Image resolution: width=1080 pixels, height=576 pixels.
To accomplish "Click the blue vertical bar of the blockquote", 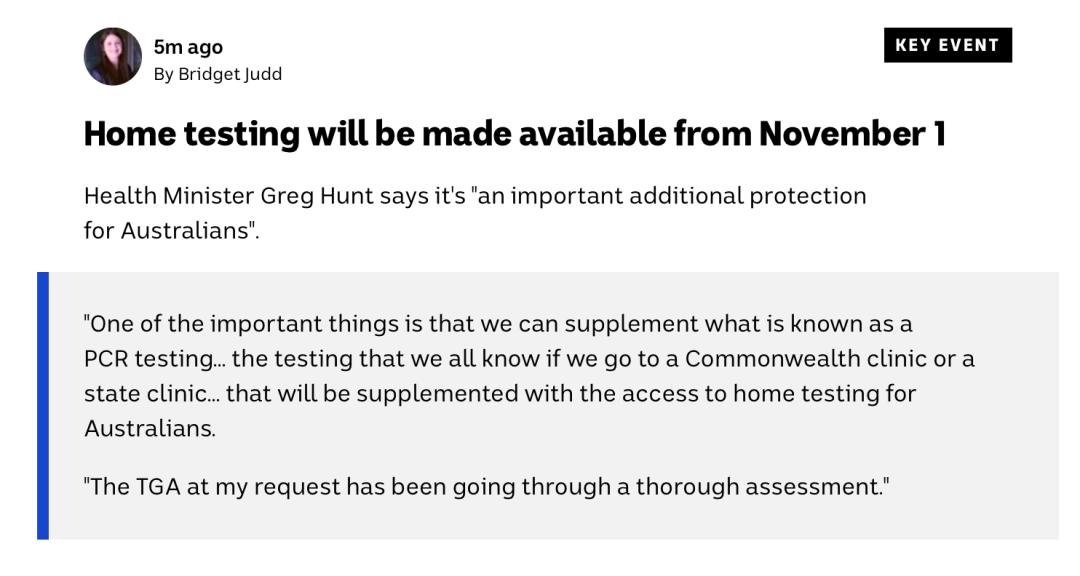I will (43, 406).
